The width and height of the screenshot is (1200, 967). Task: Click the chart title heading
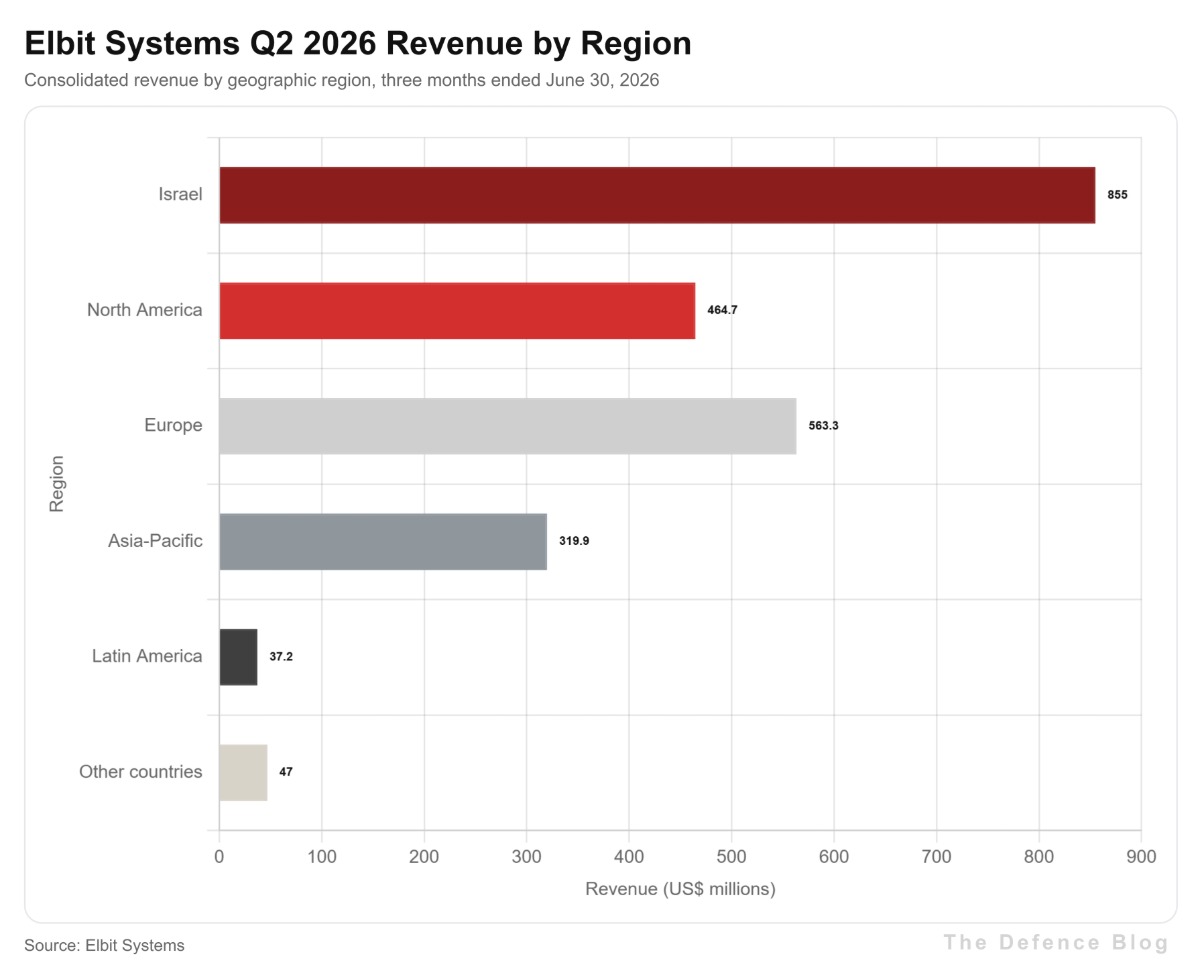[358, 44]
